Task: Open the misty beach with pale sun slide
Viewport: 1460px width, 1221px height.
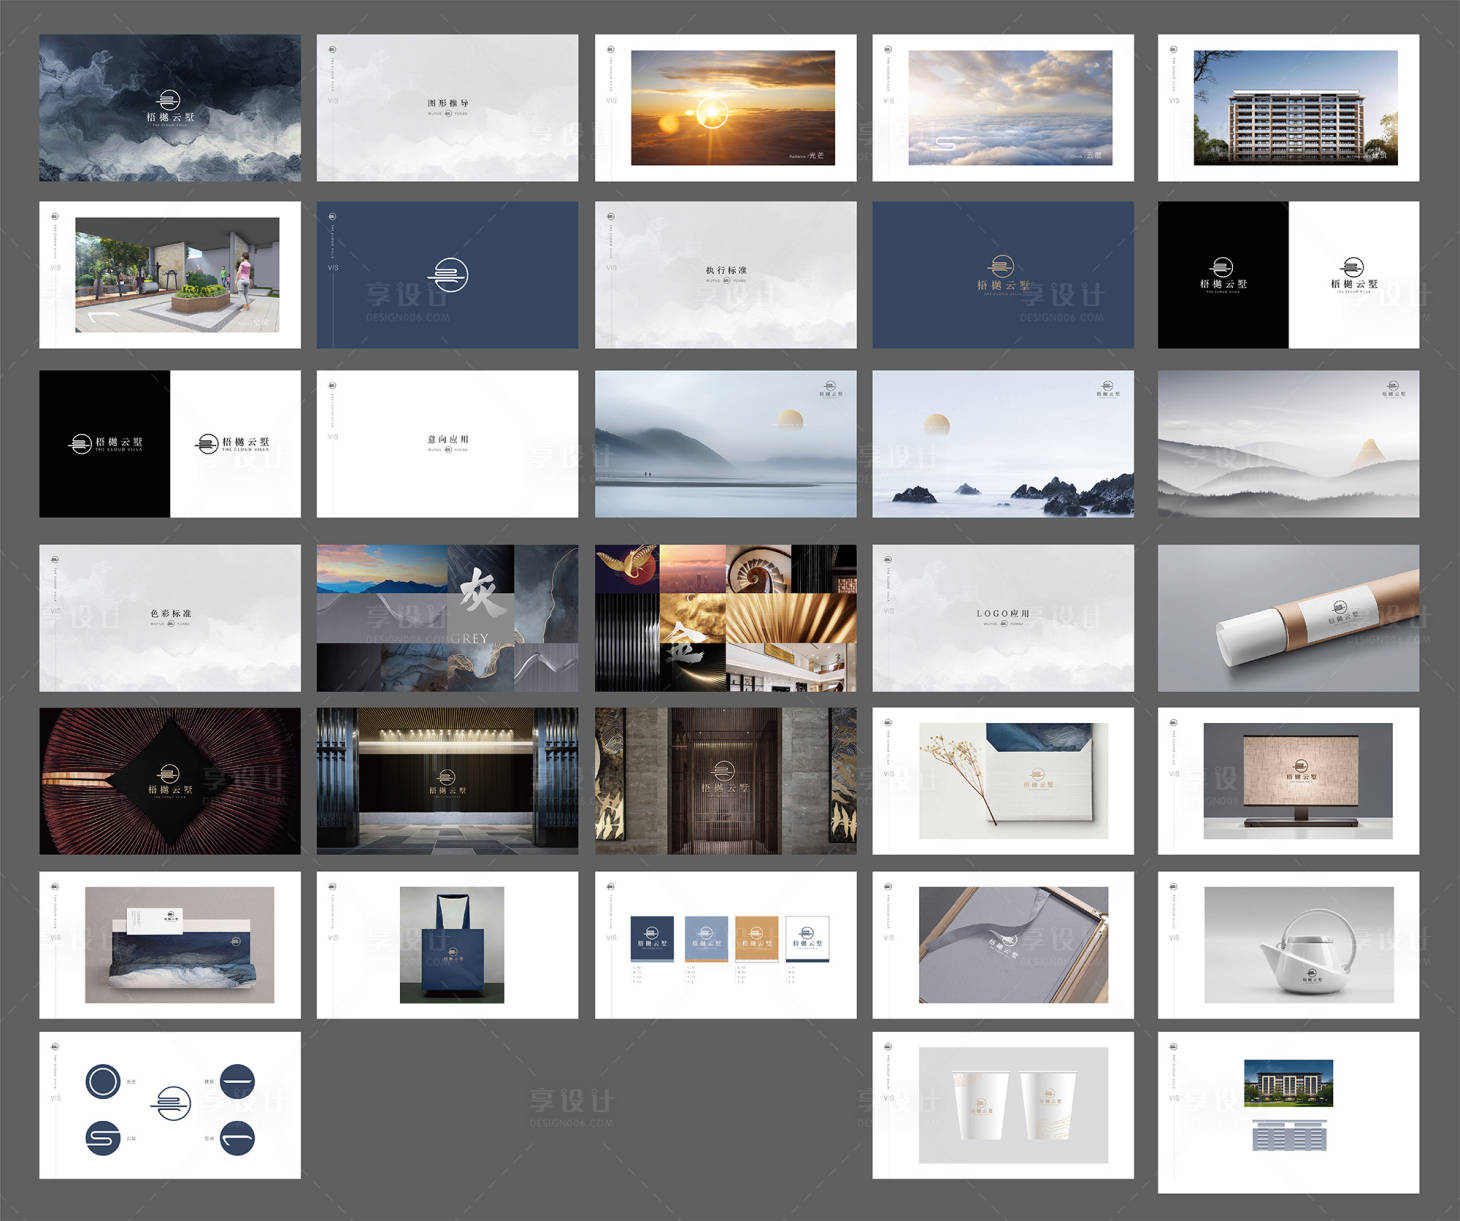Action: click(725, 444)
